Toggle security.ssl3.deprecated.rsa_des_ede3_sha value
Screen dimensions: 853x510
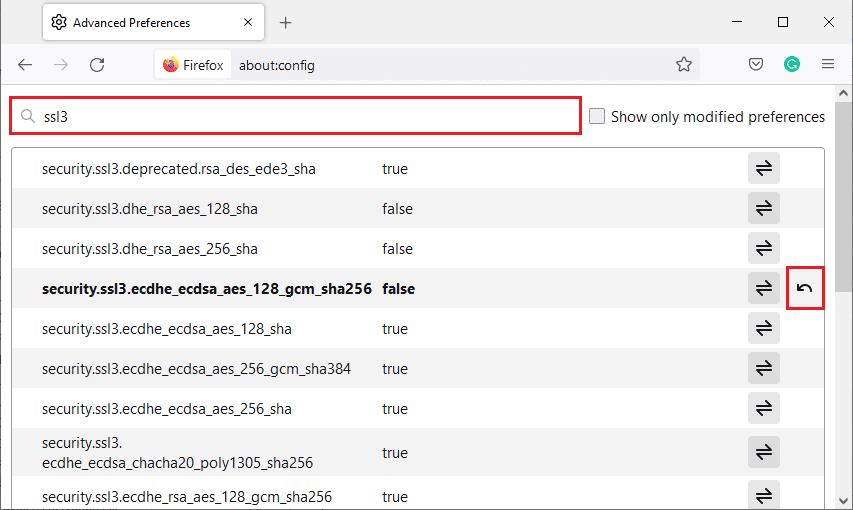click(764, 168)
